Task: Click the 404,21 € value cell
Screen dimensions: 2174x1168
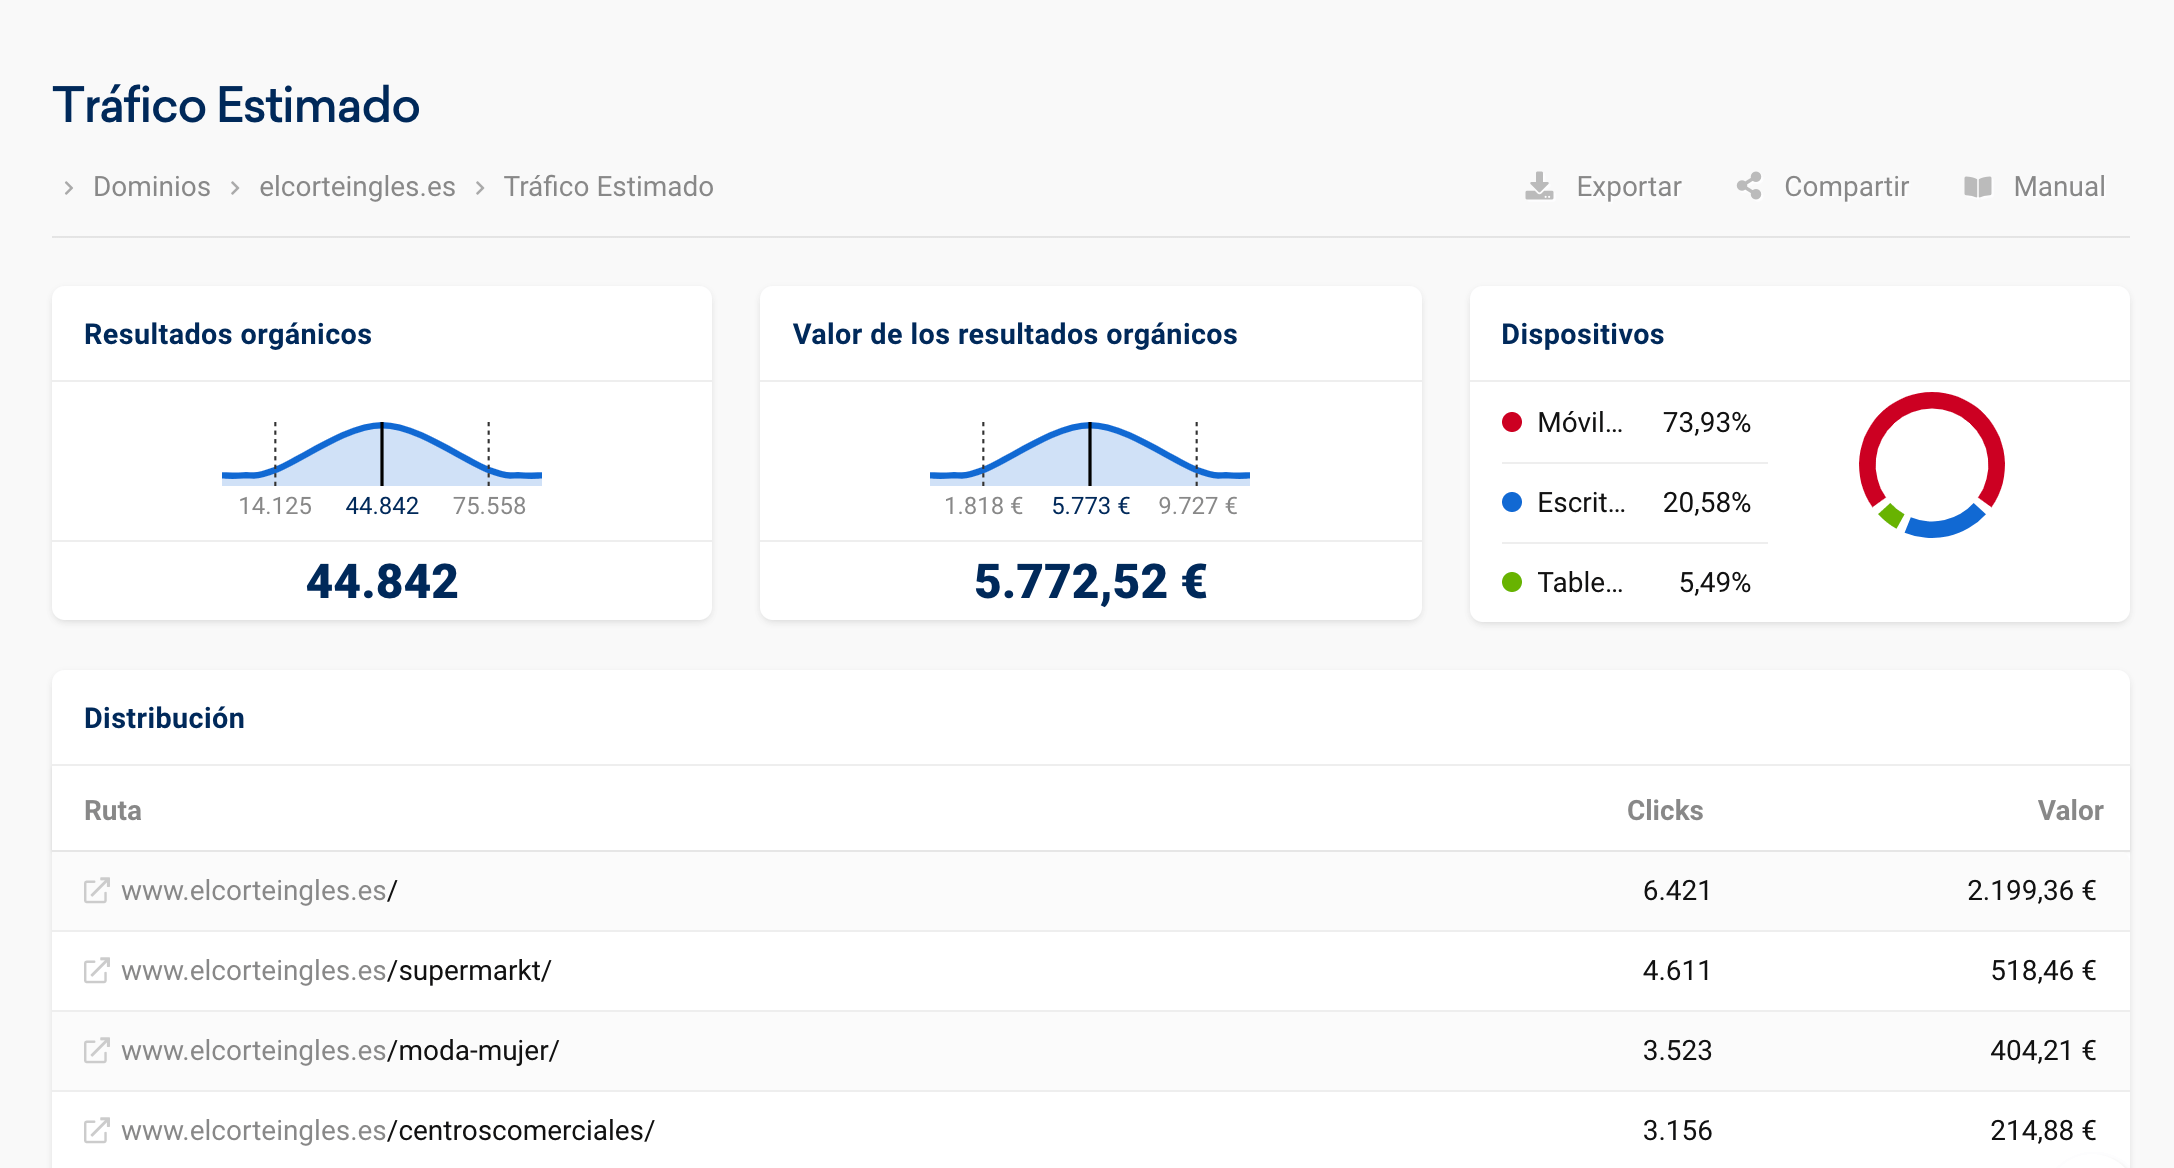Action: point(2043,1051)
